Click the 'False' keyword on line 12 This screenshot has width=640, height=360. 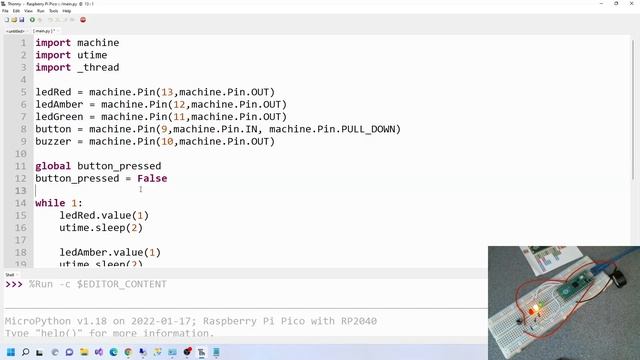coord(152,178)
